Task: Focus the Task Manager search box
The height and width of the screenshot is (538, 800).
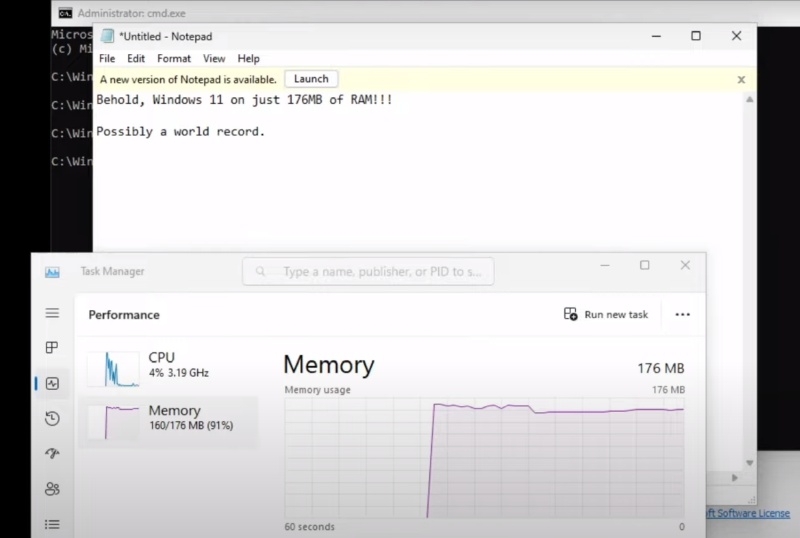Action: pos(368,271)
